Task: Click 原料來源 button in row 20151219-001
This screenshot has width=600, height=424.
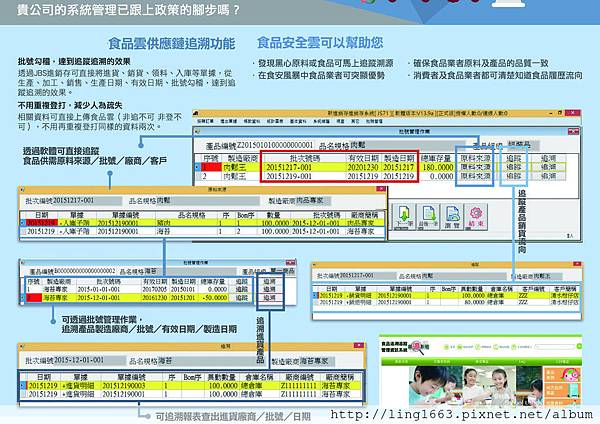Action: click(x=475, y=176)
